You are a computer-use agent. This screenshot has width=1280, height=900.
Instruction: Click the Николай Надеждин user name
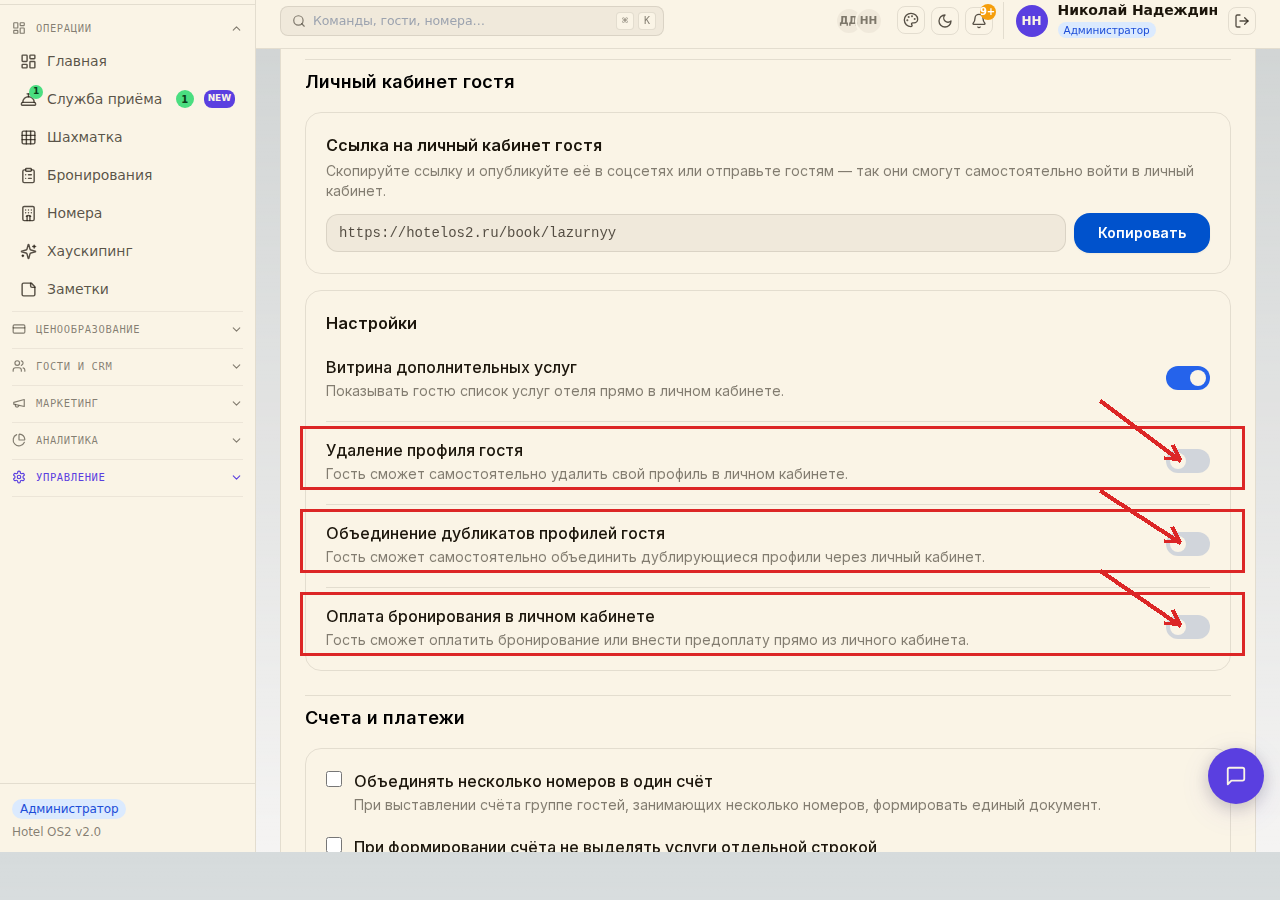1137,10
